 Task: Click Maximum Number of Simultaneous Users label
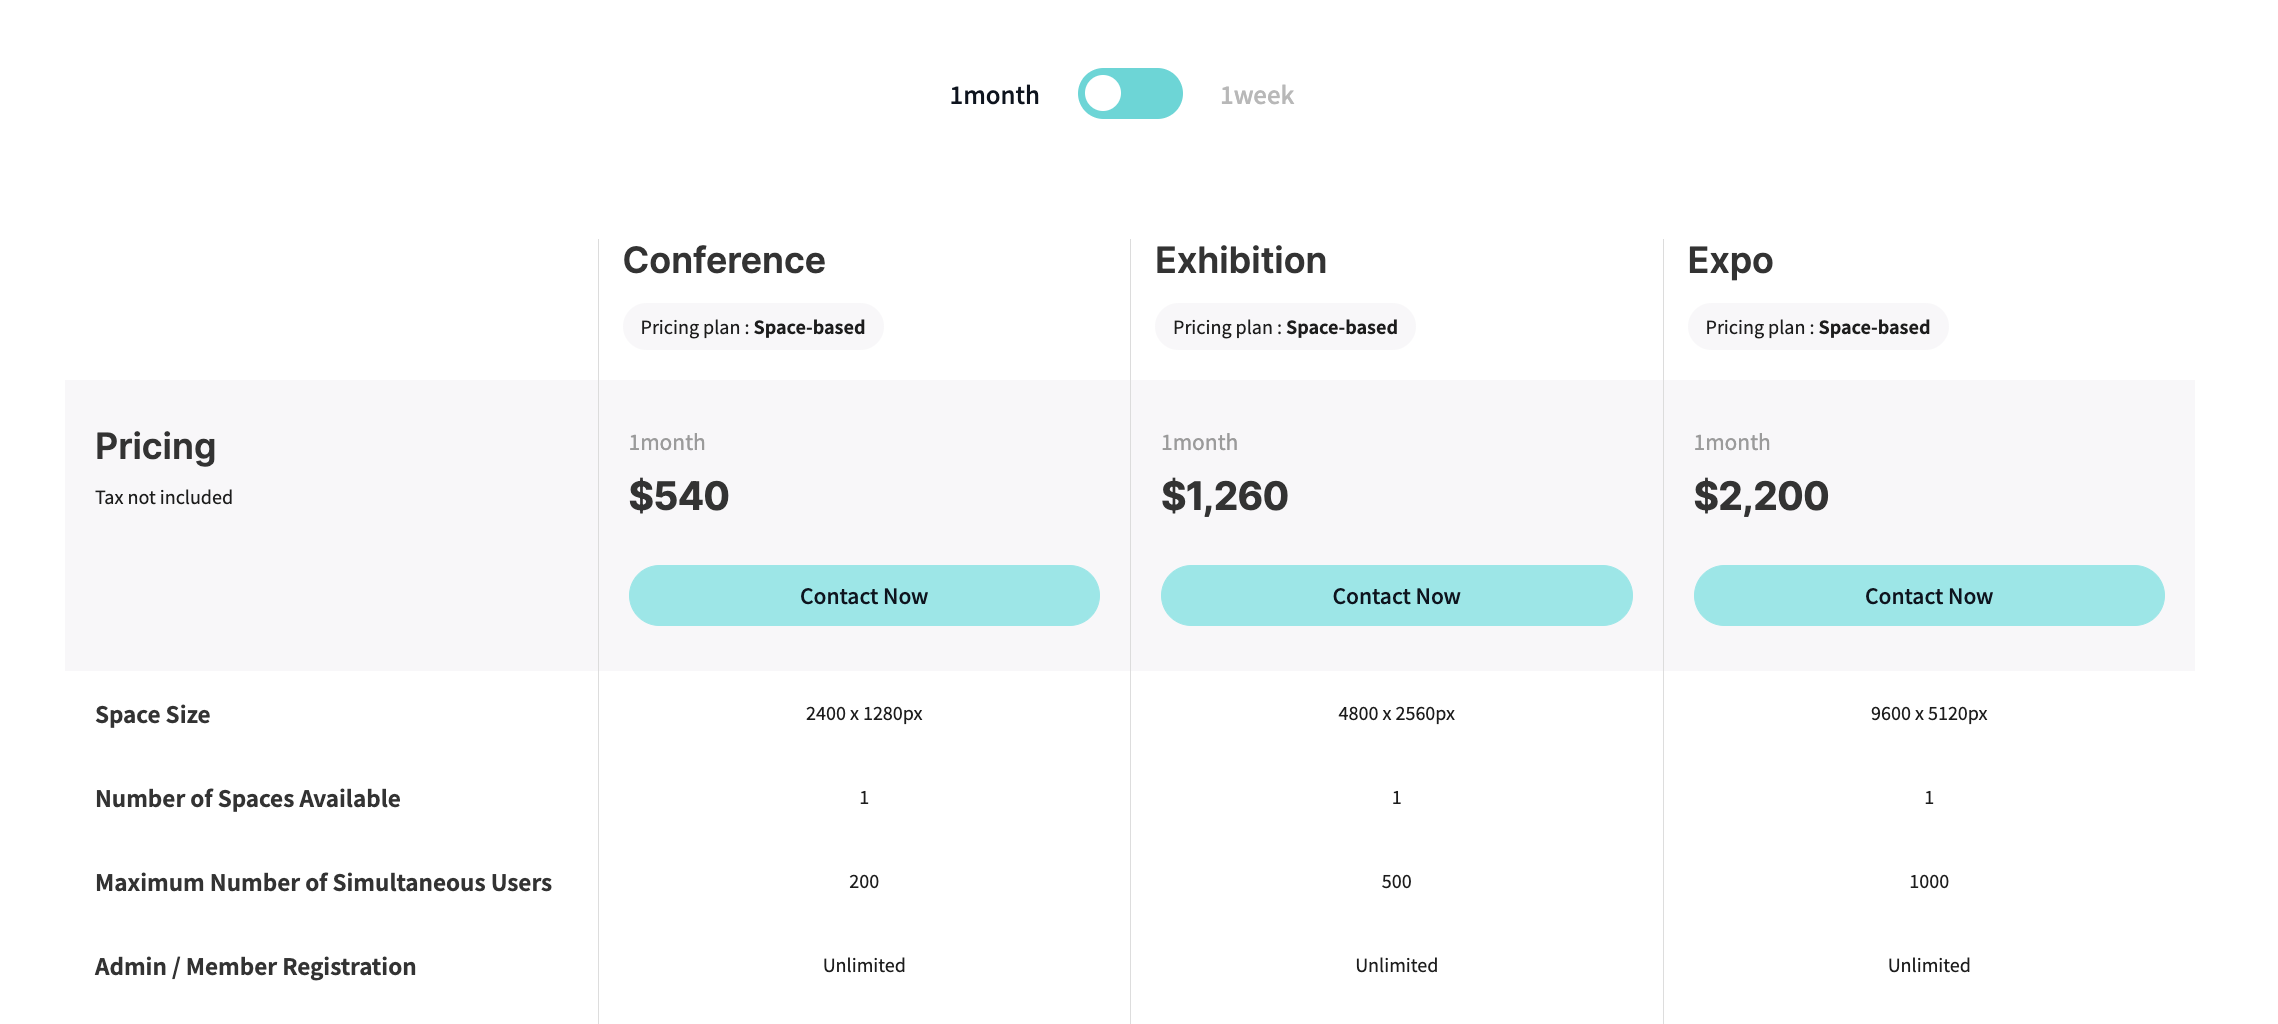(x=323, y=882)
